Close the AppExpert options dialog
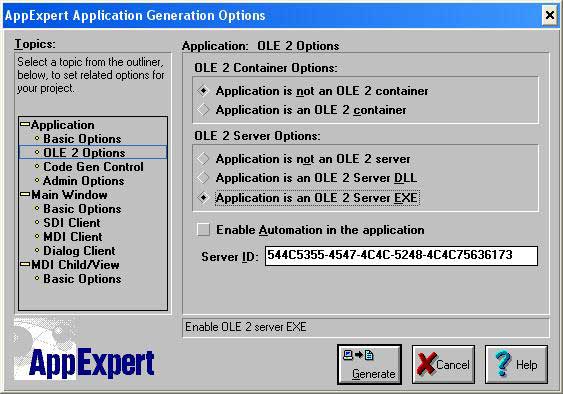 (549, 15)
